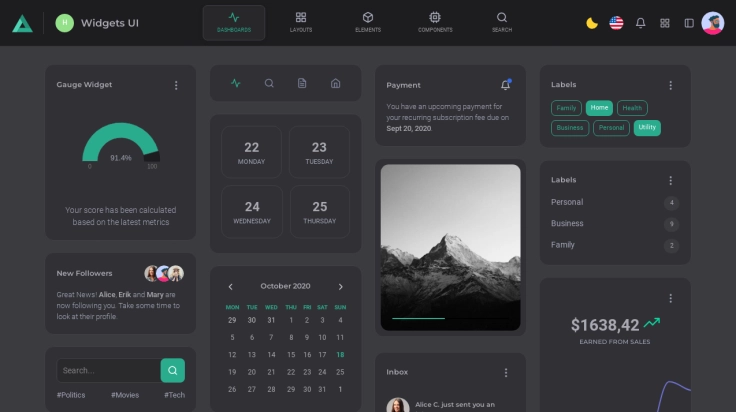Select the home icon in widget toolbar
The image size is (736, 412).
[x=335, y=83]
